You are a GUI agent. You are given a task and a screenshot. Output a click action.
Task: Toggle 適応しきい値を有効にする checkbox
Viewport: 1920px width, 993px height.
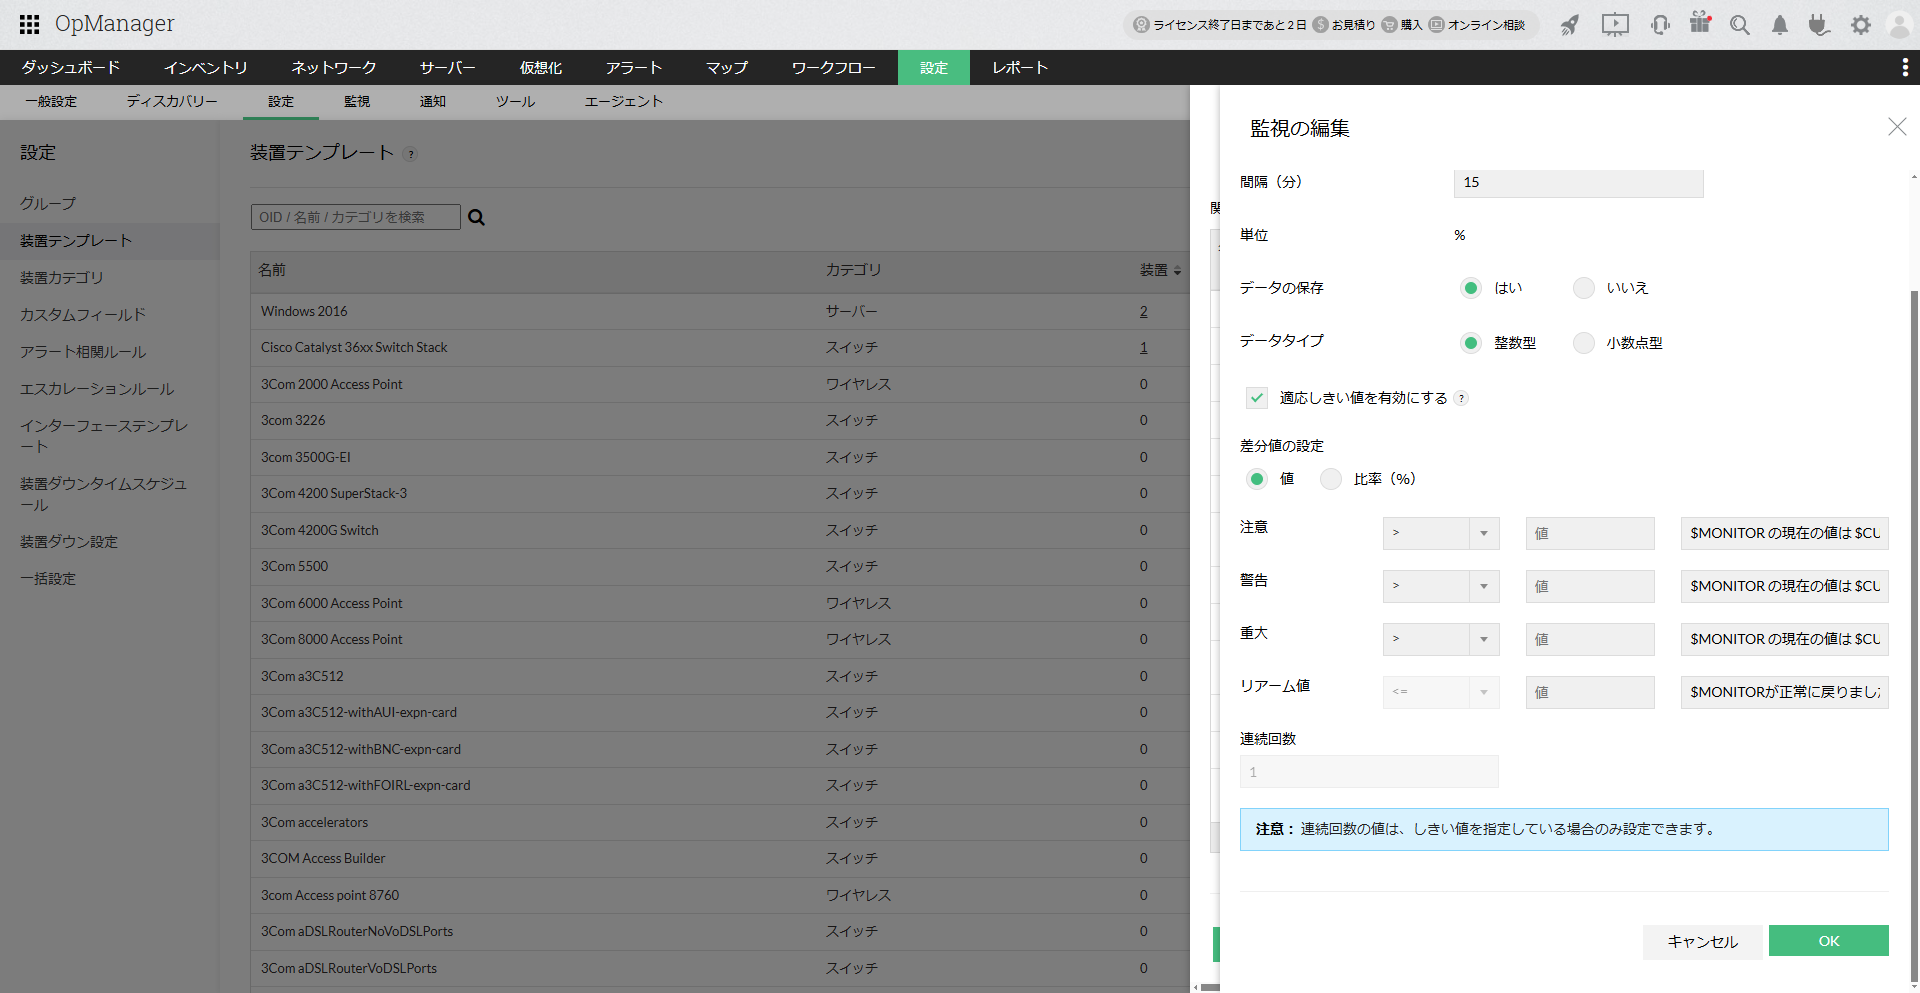pyautogui.click(x=1257, y=398)
